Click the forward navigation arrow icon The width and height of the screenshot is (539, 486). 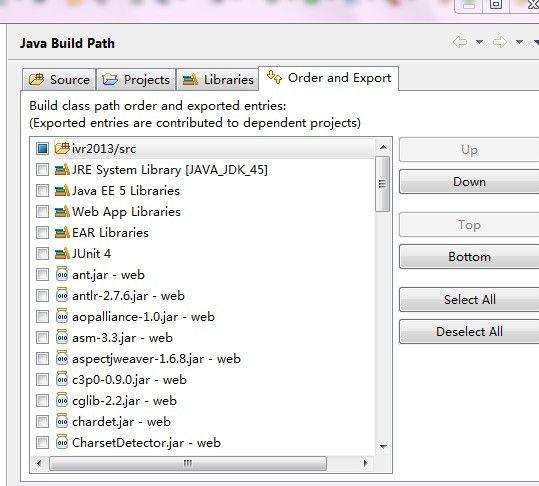[x=499, y=42]
